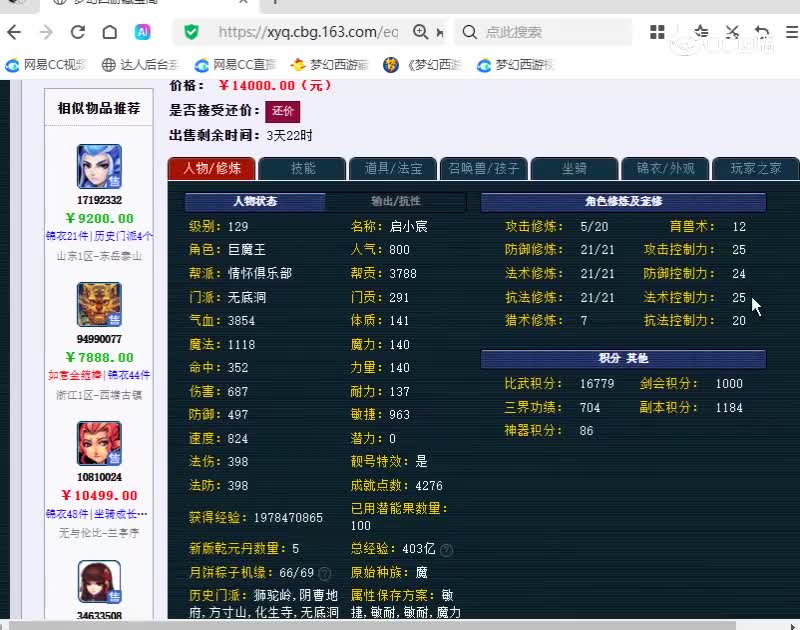Click the price ¥10499.00 listing
The width and height of the screenshot is (800, 630).
tap(99, 495)
